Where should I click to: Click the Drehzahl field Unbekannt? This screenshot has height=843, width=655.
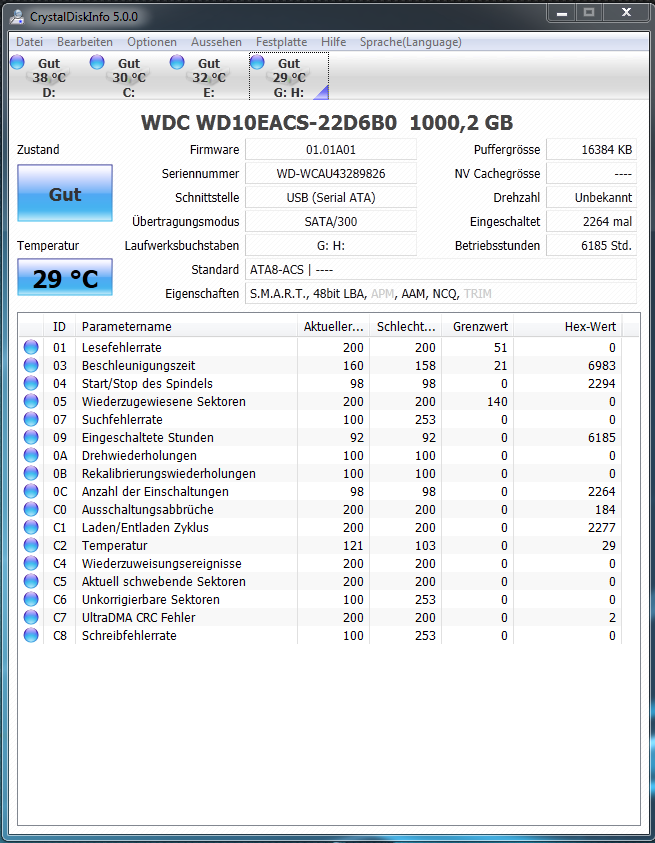592,197
